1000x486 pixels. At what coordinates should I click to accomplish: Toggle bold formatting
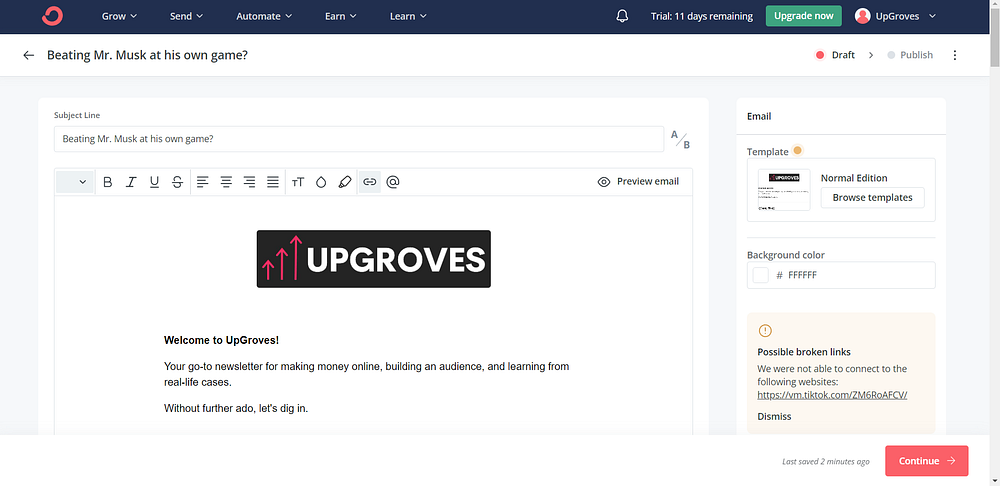tap(108, 182)
